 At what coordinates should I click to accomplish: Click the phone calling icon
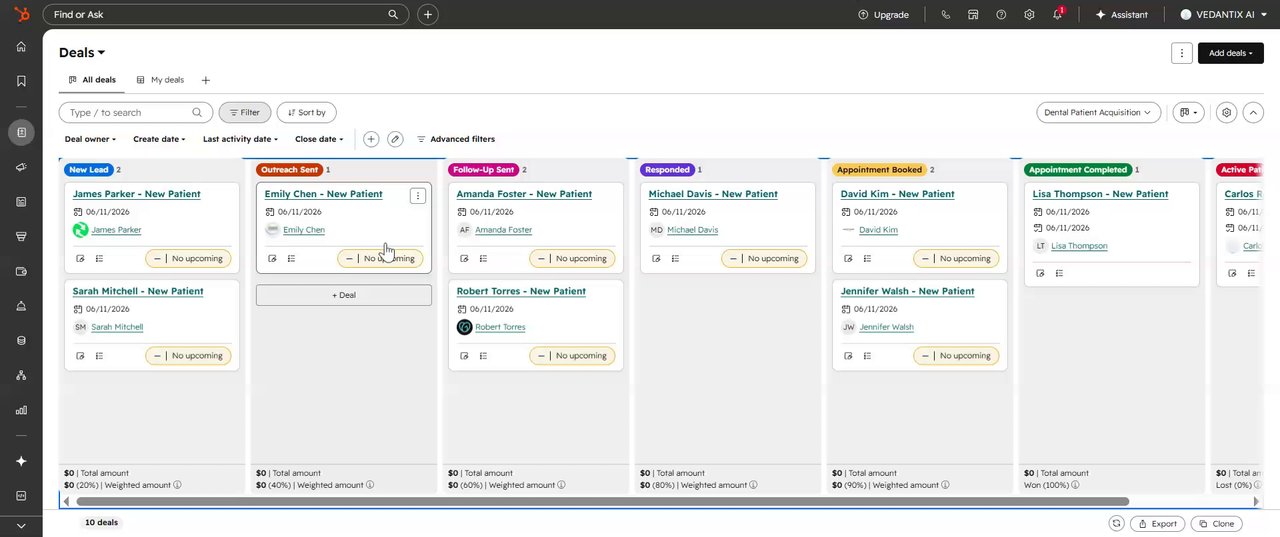945,15
